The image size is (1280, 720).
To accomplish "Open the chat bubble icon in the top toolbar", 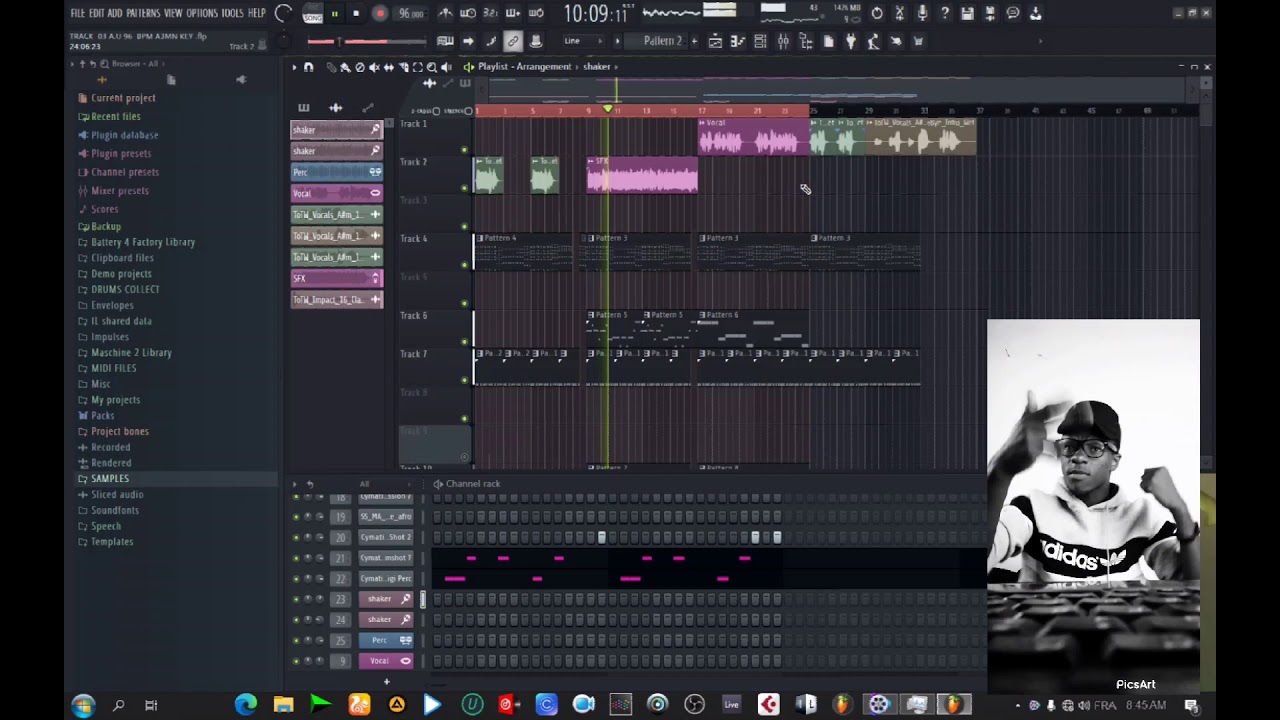I will (1013, 13).
